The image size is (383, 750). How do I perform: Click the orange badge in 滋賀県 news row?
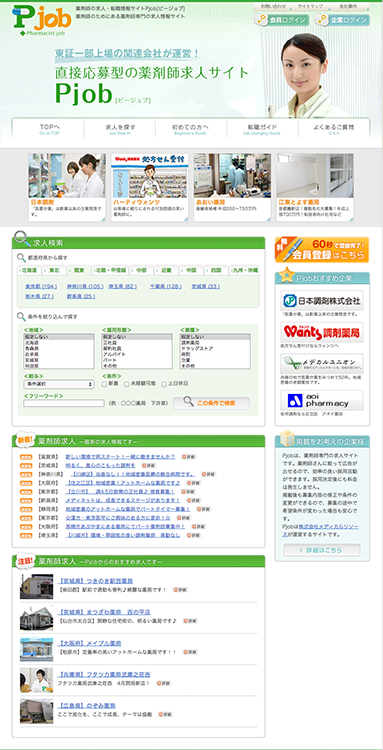coord(26,456)
